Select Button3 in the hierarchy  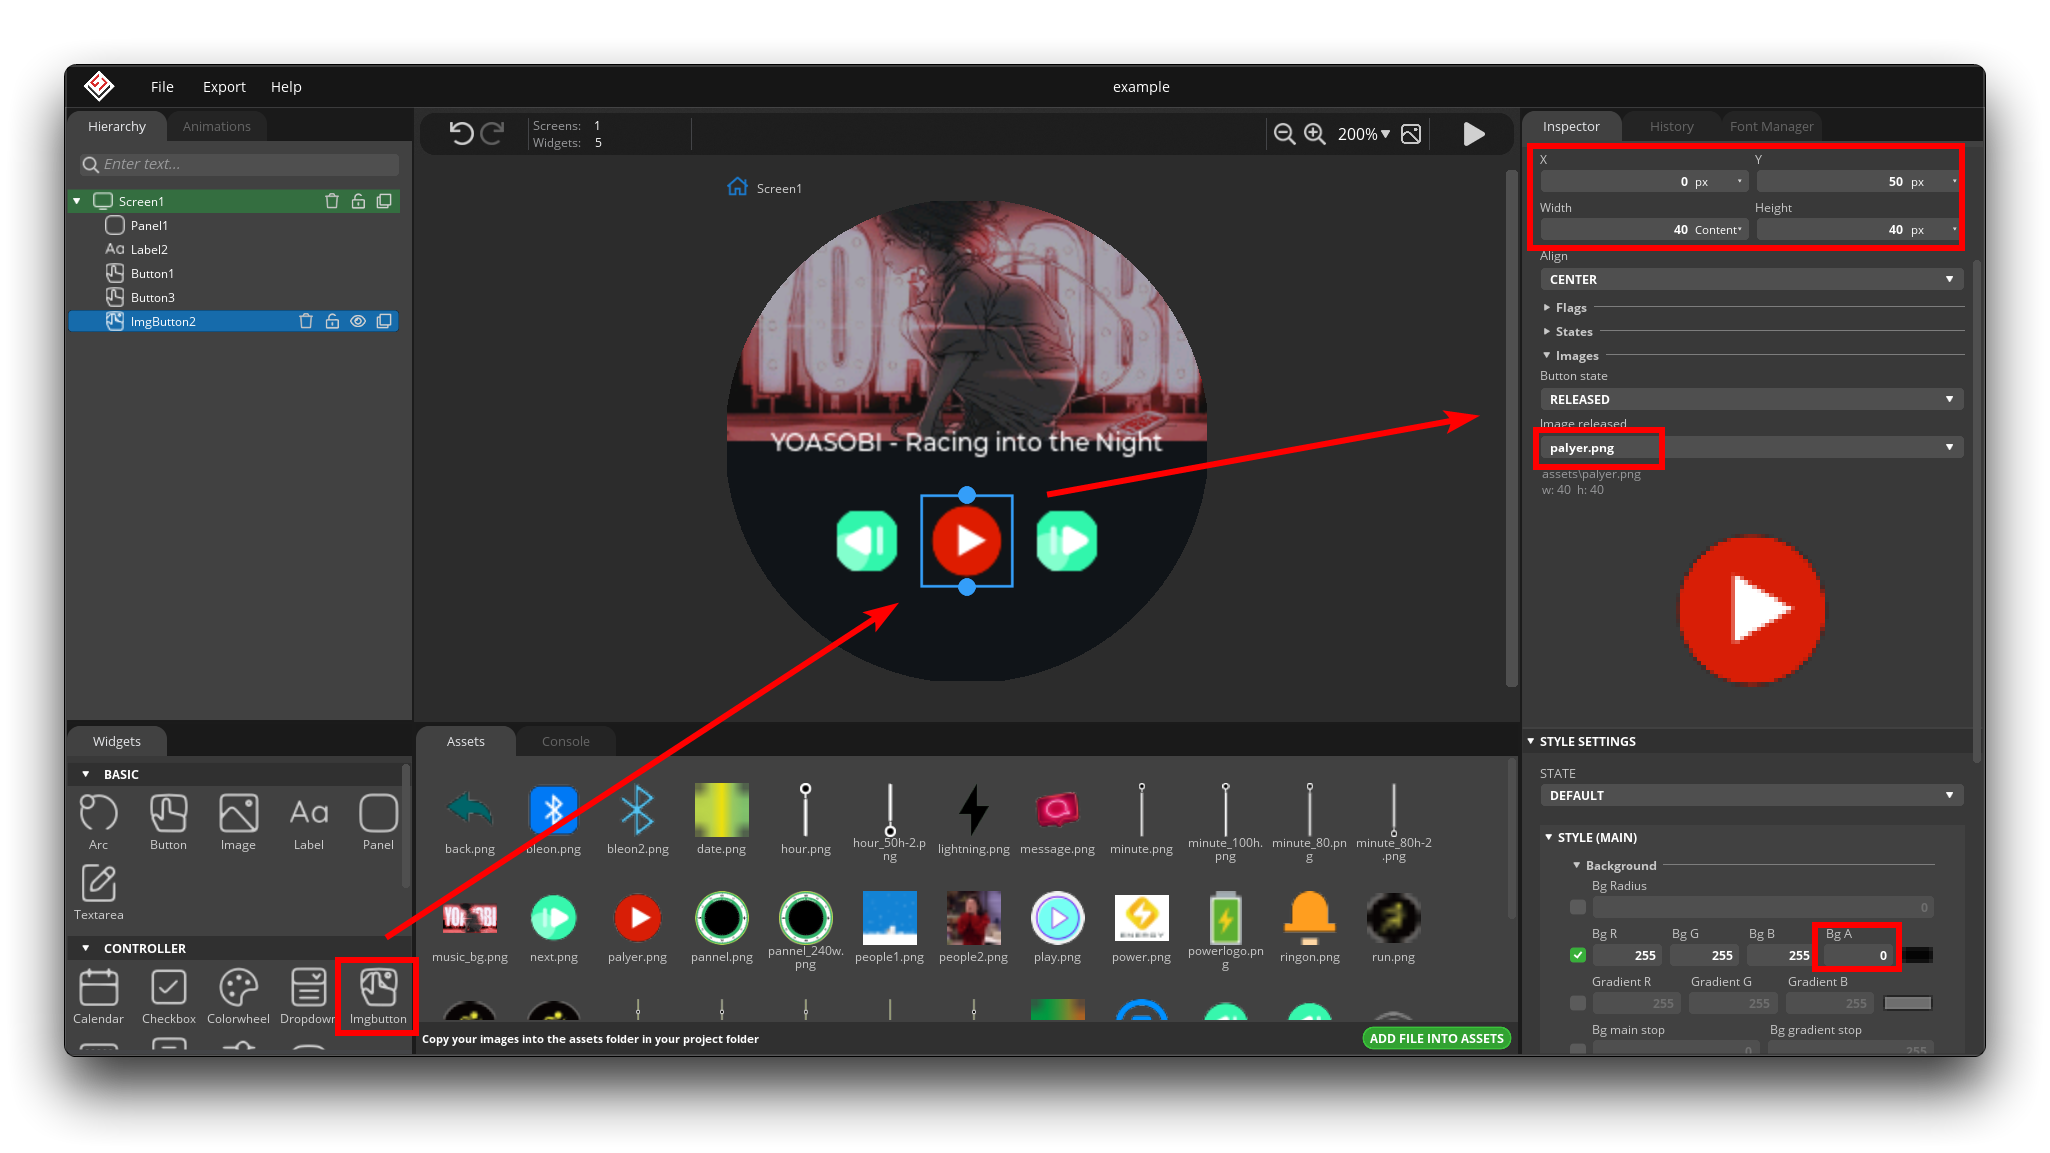[152, 297]
